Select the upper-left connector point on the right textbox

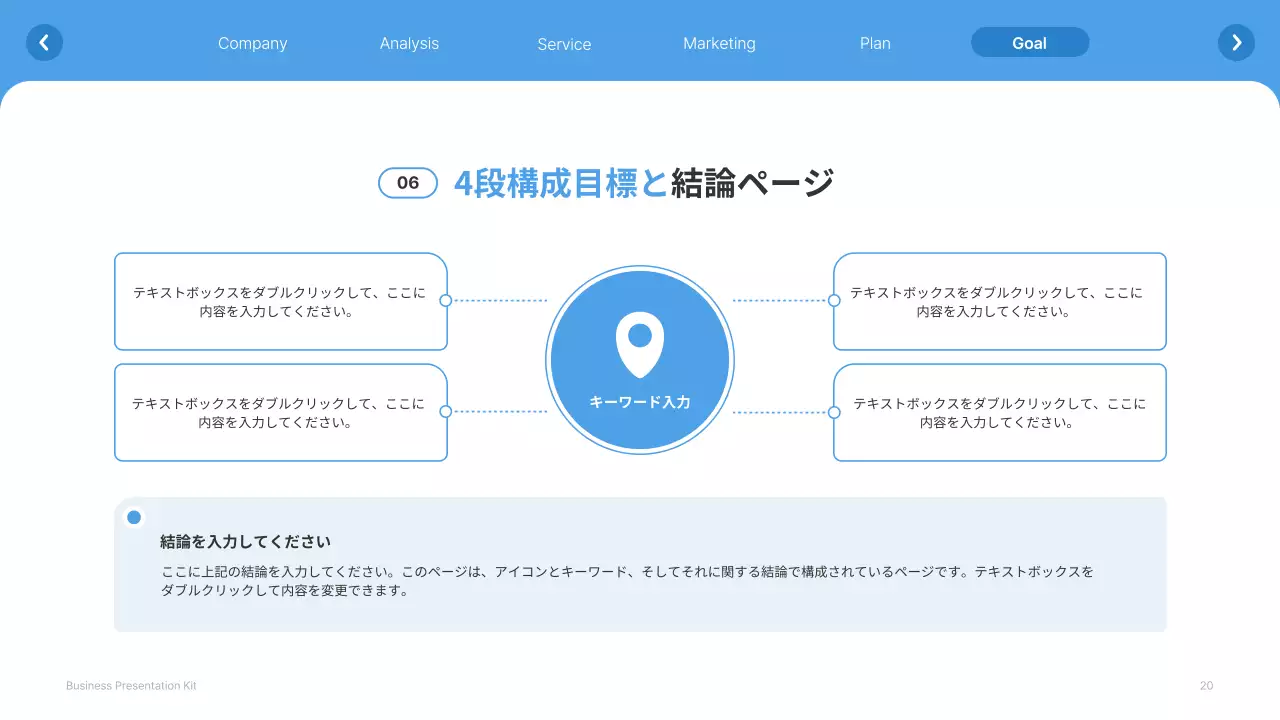click(x=835, y=301)
